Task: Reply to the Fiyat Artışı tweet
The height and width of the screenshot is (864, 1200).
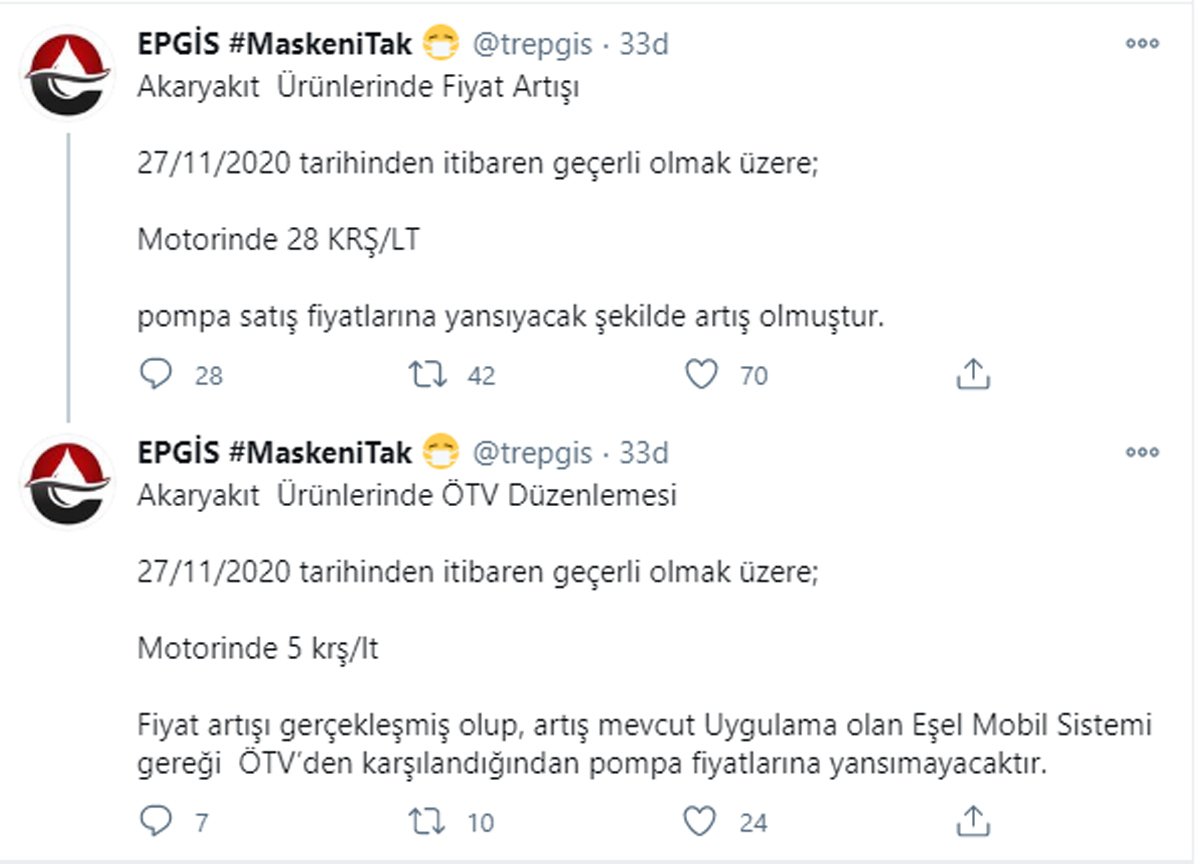Action: coord(156,374)
